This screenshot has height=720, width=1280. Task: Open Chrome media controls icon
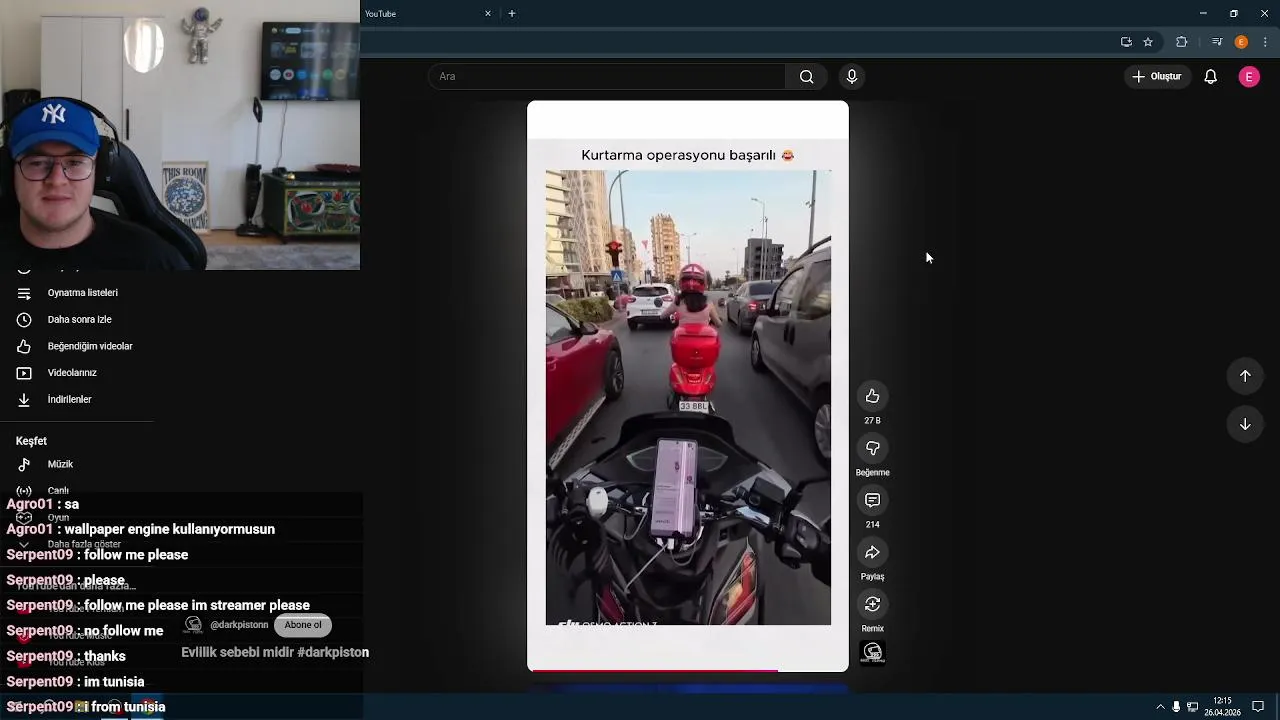click(1217, 42)
